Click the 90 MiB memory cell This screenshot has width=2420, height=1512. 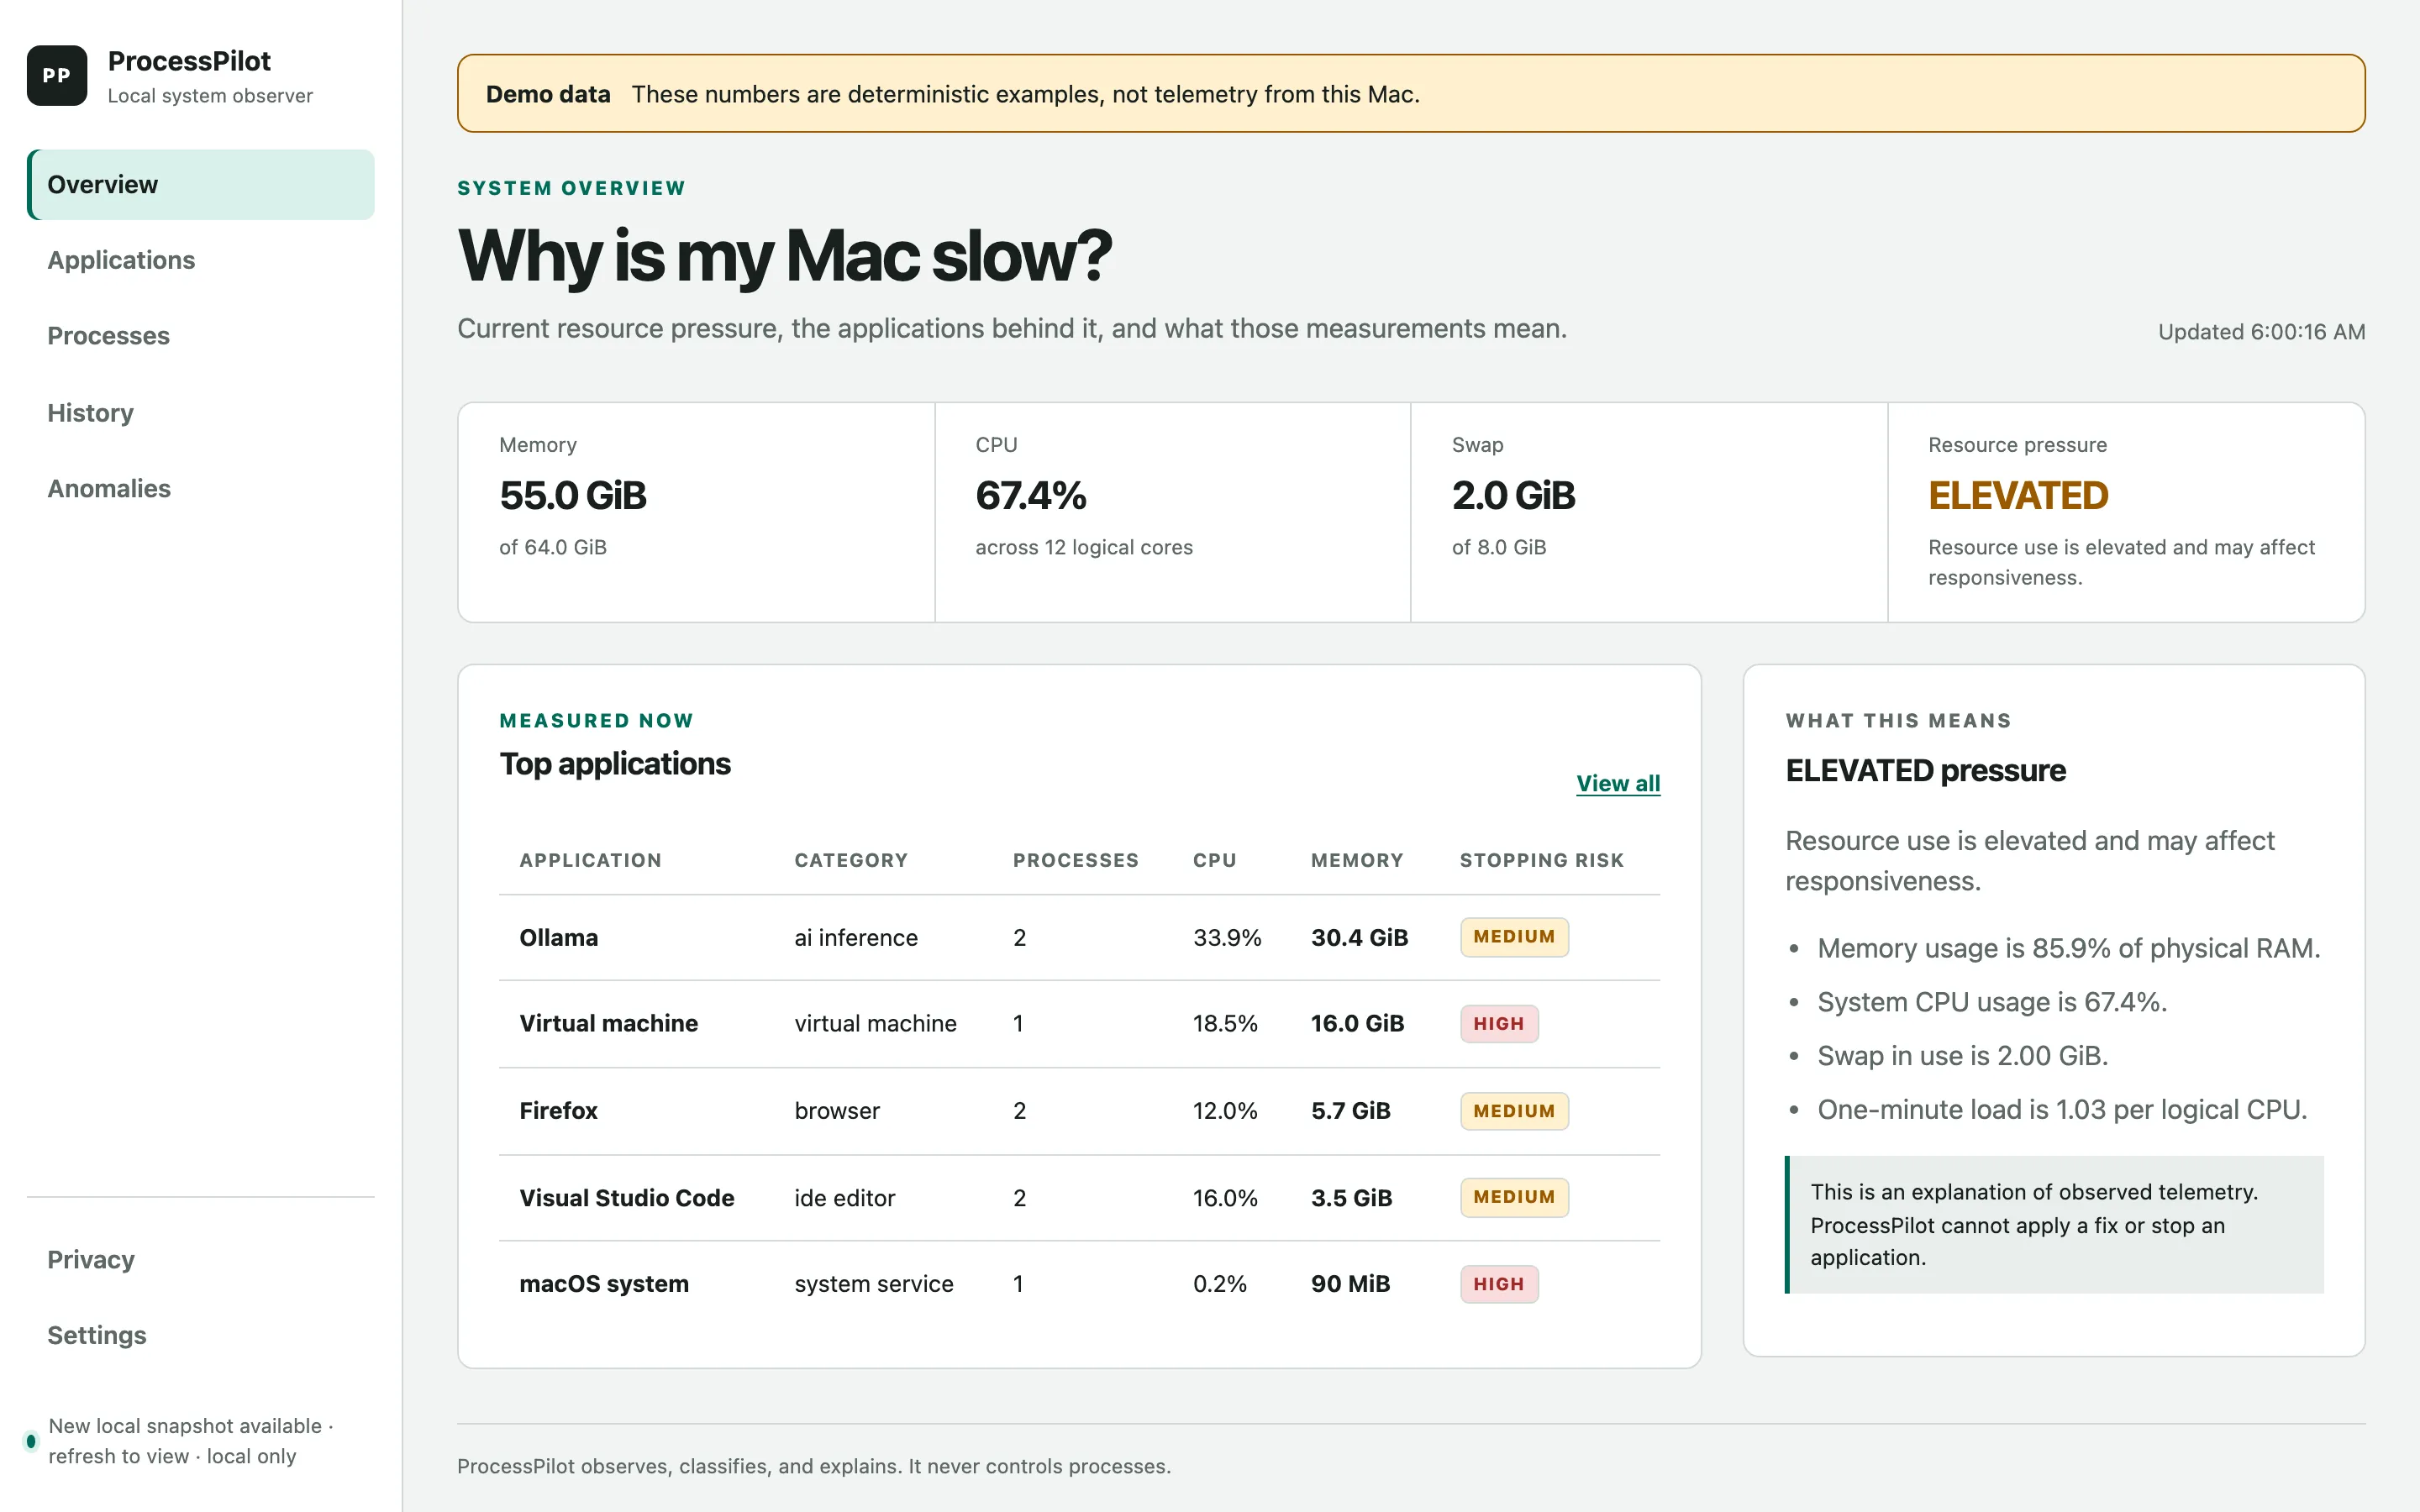1350,1284
